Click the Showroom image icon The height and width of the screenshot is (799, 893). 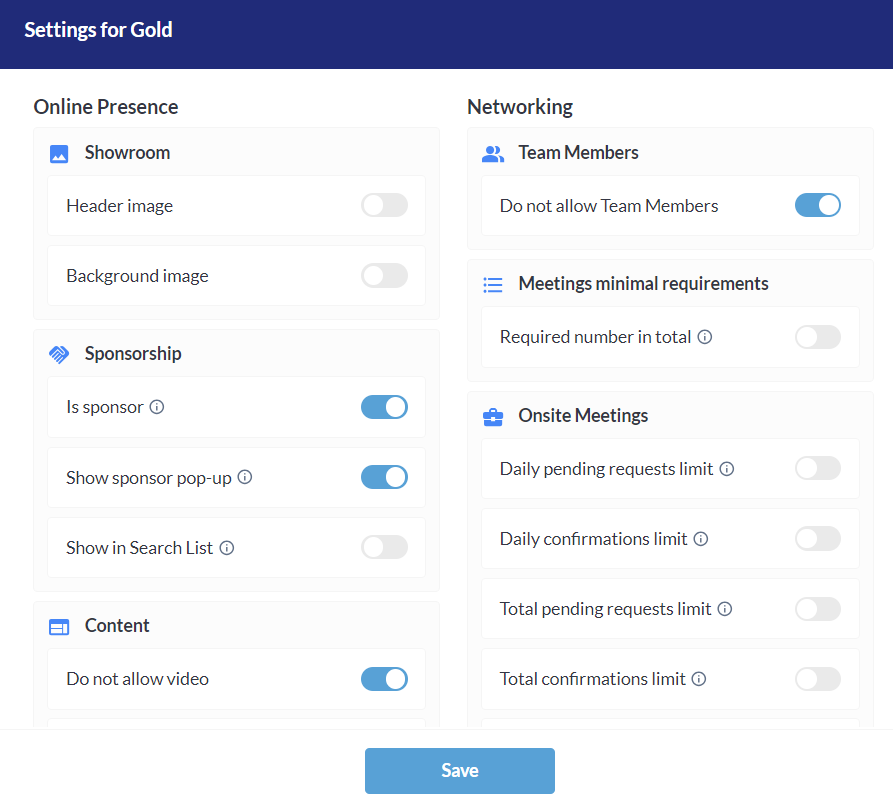click(59, 154)
